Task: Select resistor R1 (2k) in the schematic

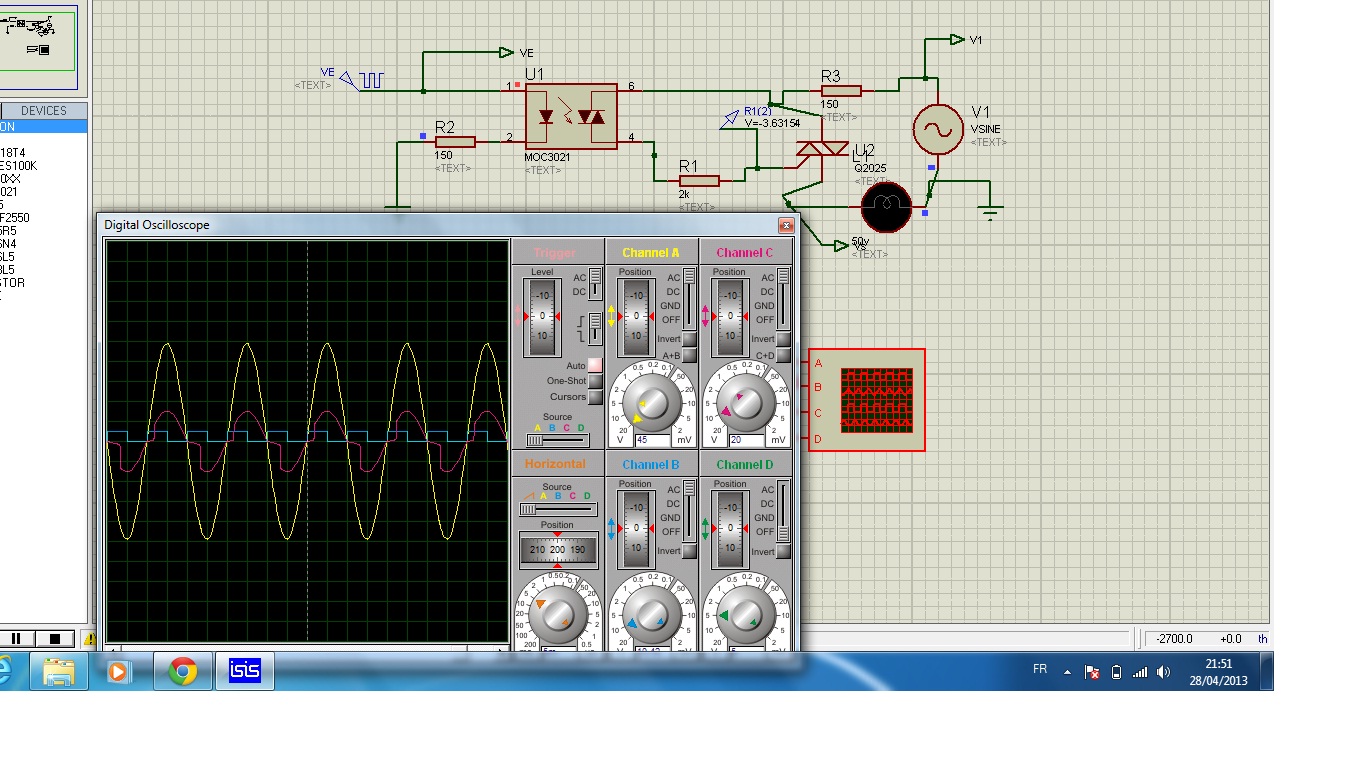Action: pyautogui.click(x=699, y=180)
